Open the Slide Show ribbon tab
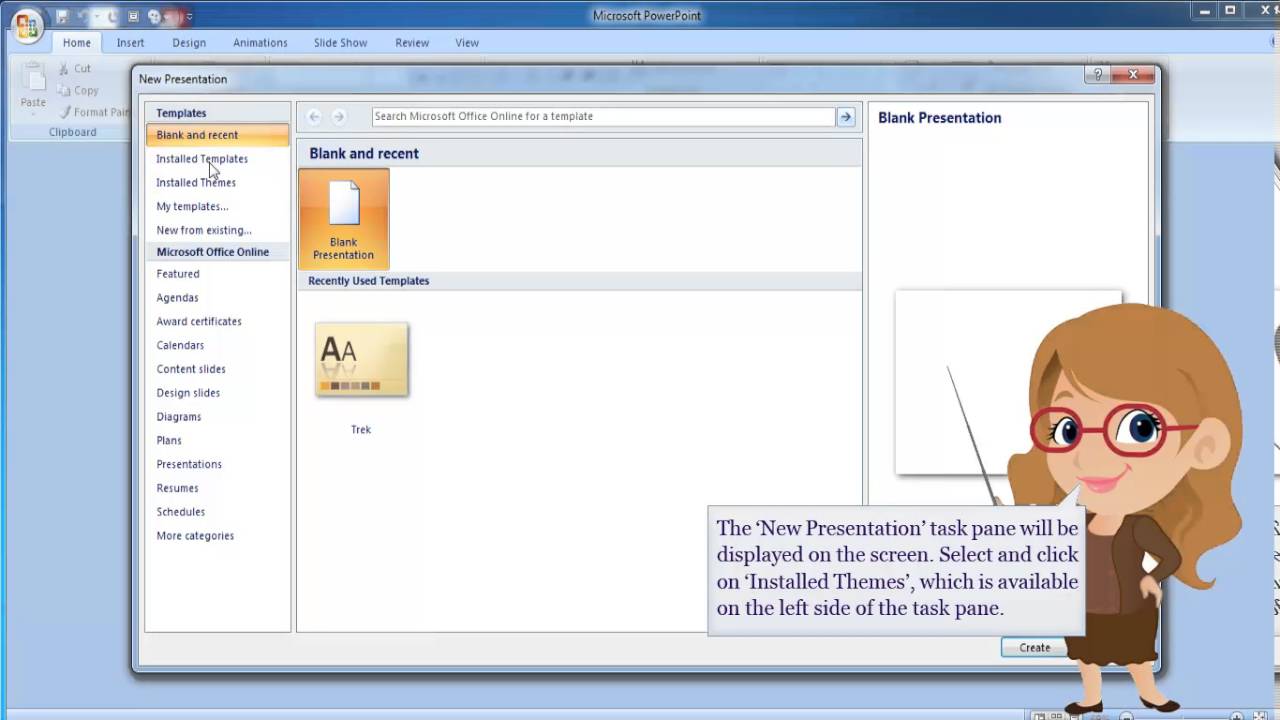Image resolution: width=1280 pixels, height=720 pixels. coord(340,43)
